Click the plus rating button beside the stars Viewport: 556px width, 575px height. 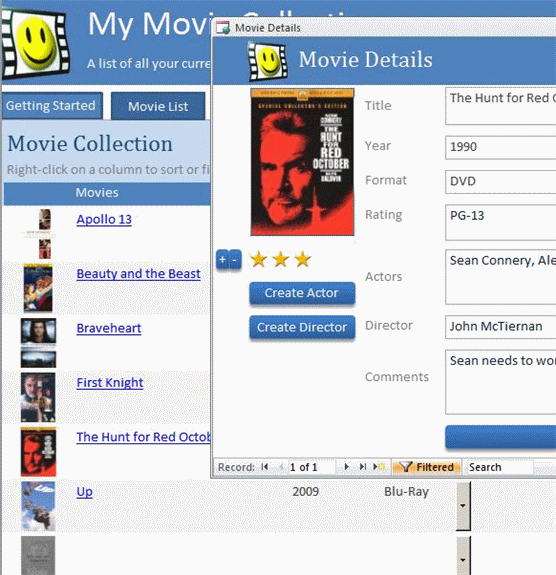[222, 260]
